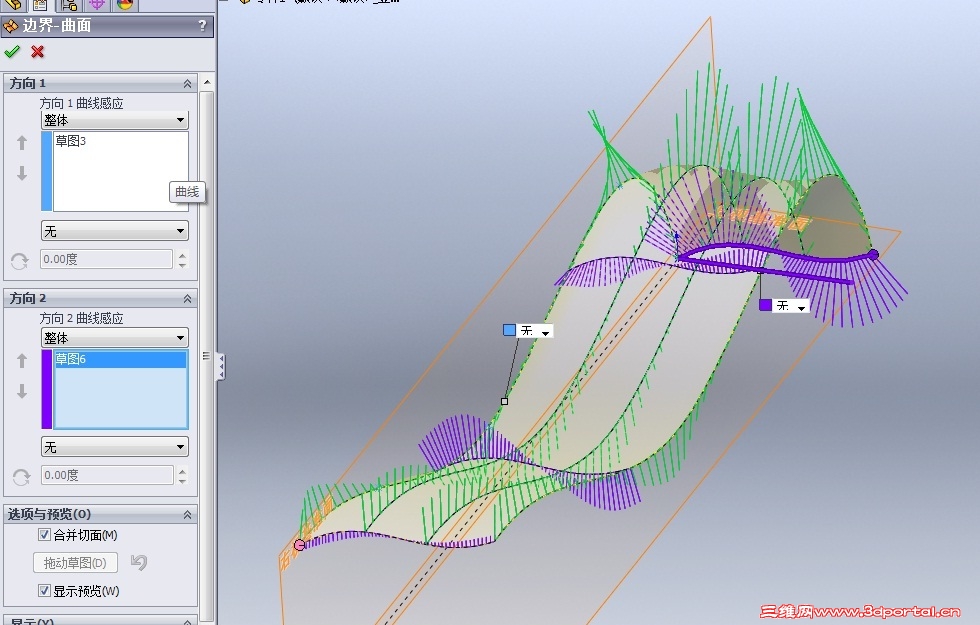Click the blue direction 1 color bar

pyautogui.click(x=46, y=171)
